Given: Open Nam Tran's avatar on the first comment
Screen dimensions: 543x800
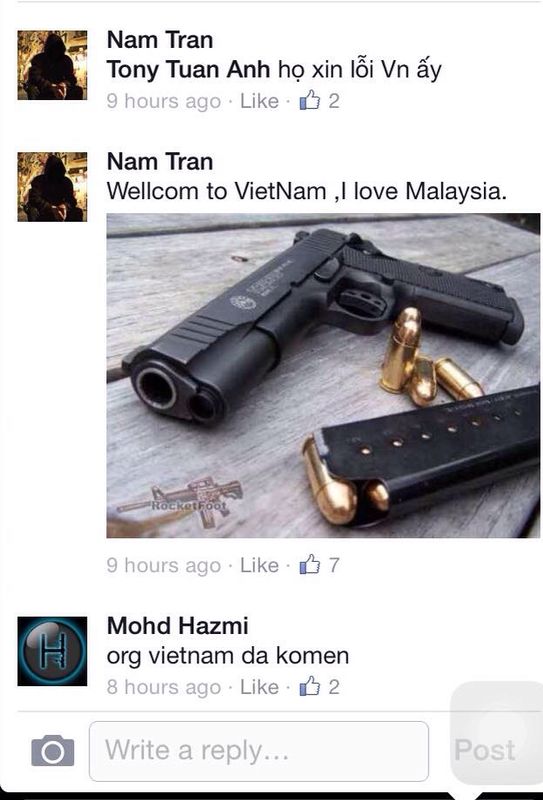Looking at the screenshot, I should point(52,65).
